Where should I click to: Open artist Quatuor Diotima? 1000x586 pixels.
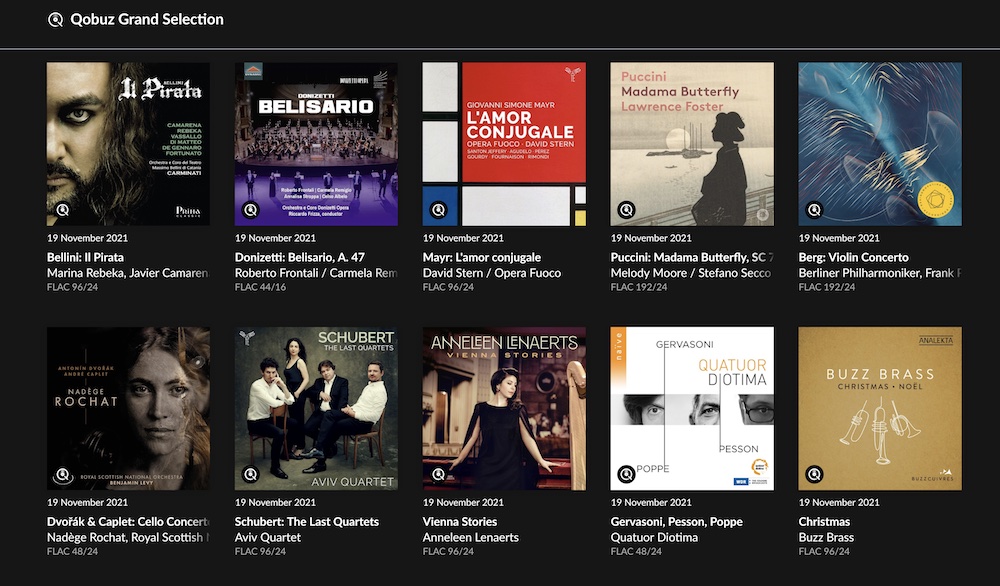point(654,538)
